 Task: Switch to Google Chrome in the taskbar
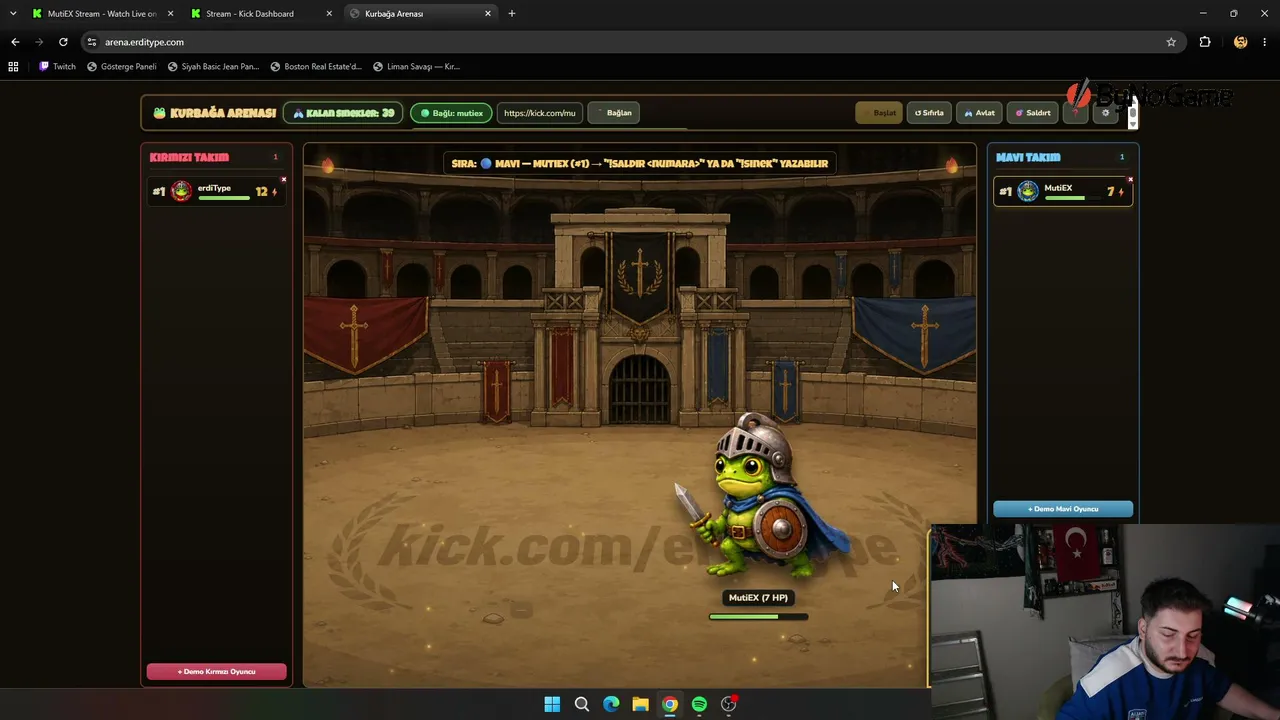[670, 704]
